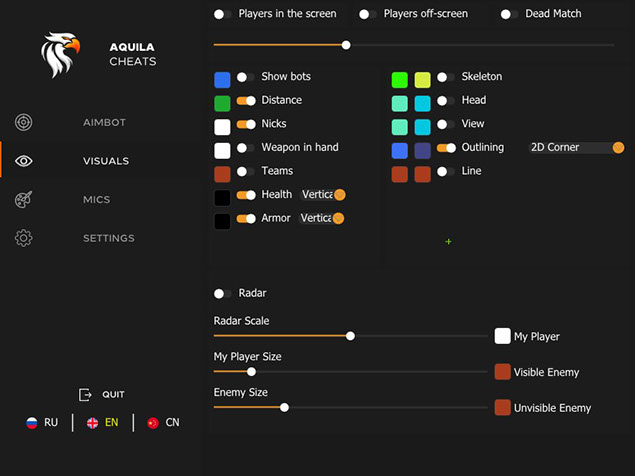Click the Visible Enemy color swatch
Viewport: 635px width, 476px height.
click(502, 372)
